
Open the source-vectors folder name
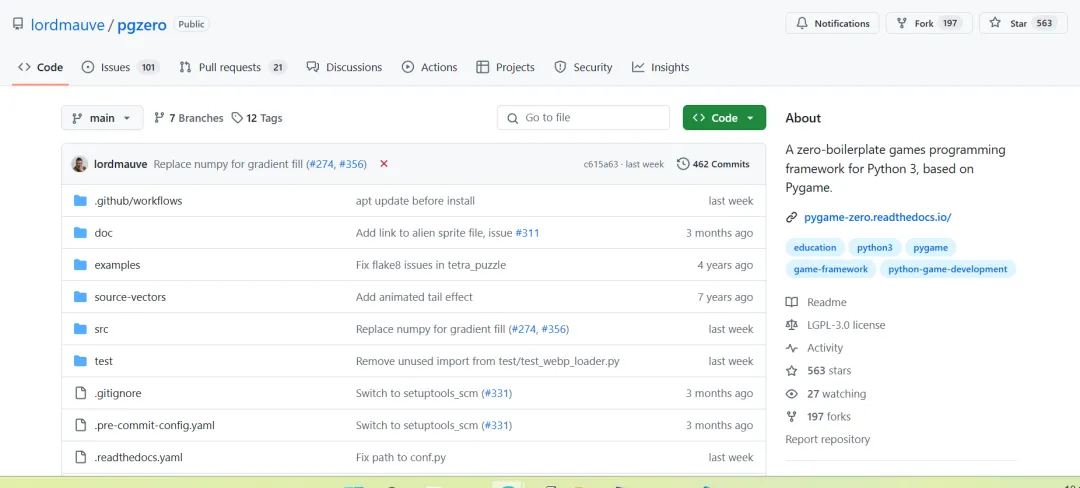pyautogui.click(x=130, y=297)
